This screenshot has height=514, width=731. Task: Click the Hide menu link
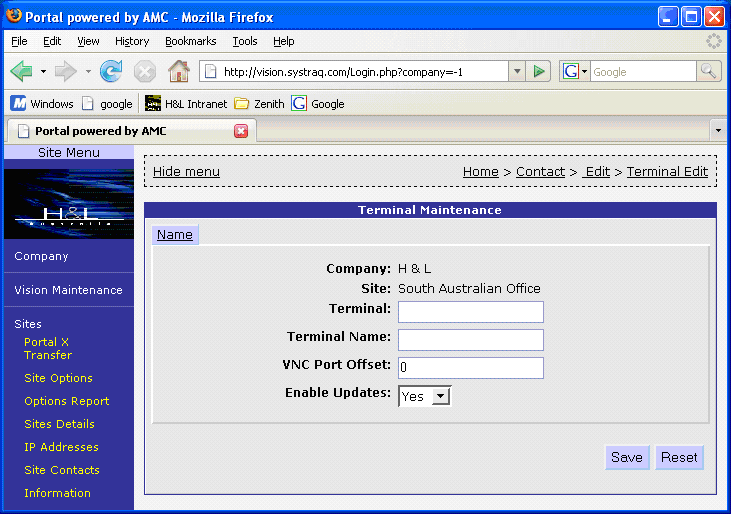tap(186, 171)
